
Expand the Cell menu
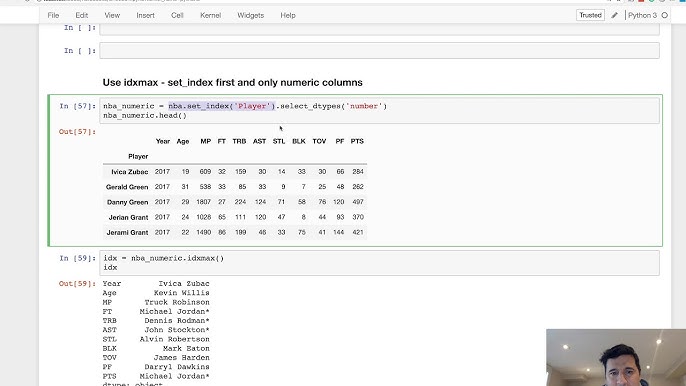coord(177,15)
